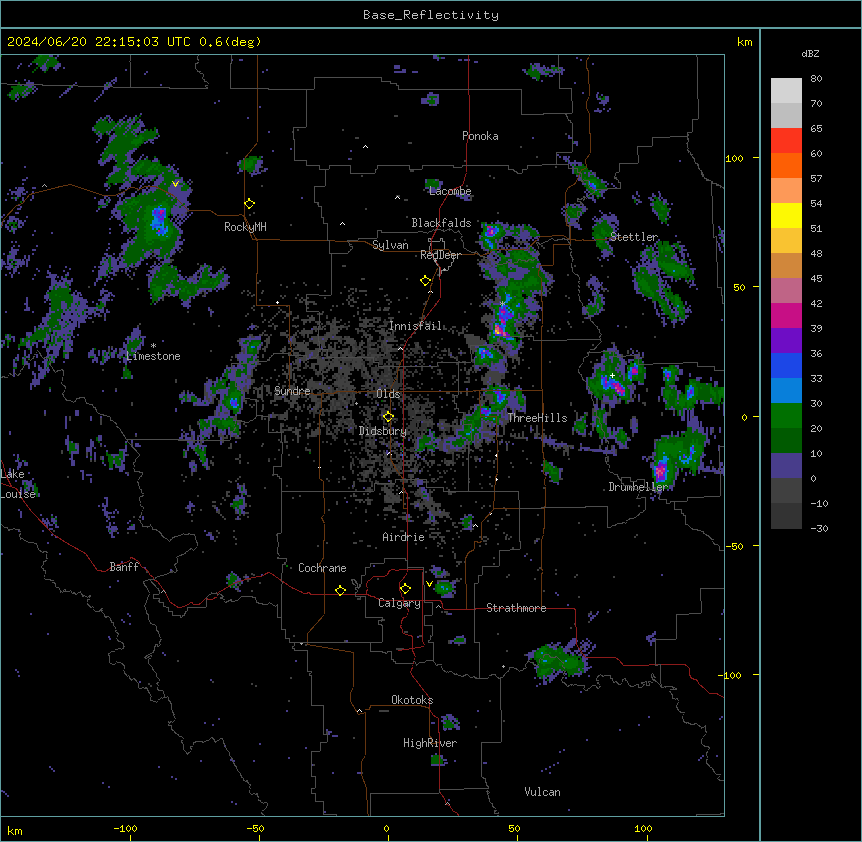Click the Olds town label

point(388,394)
